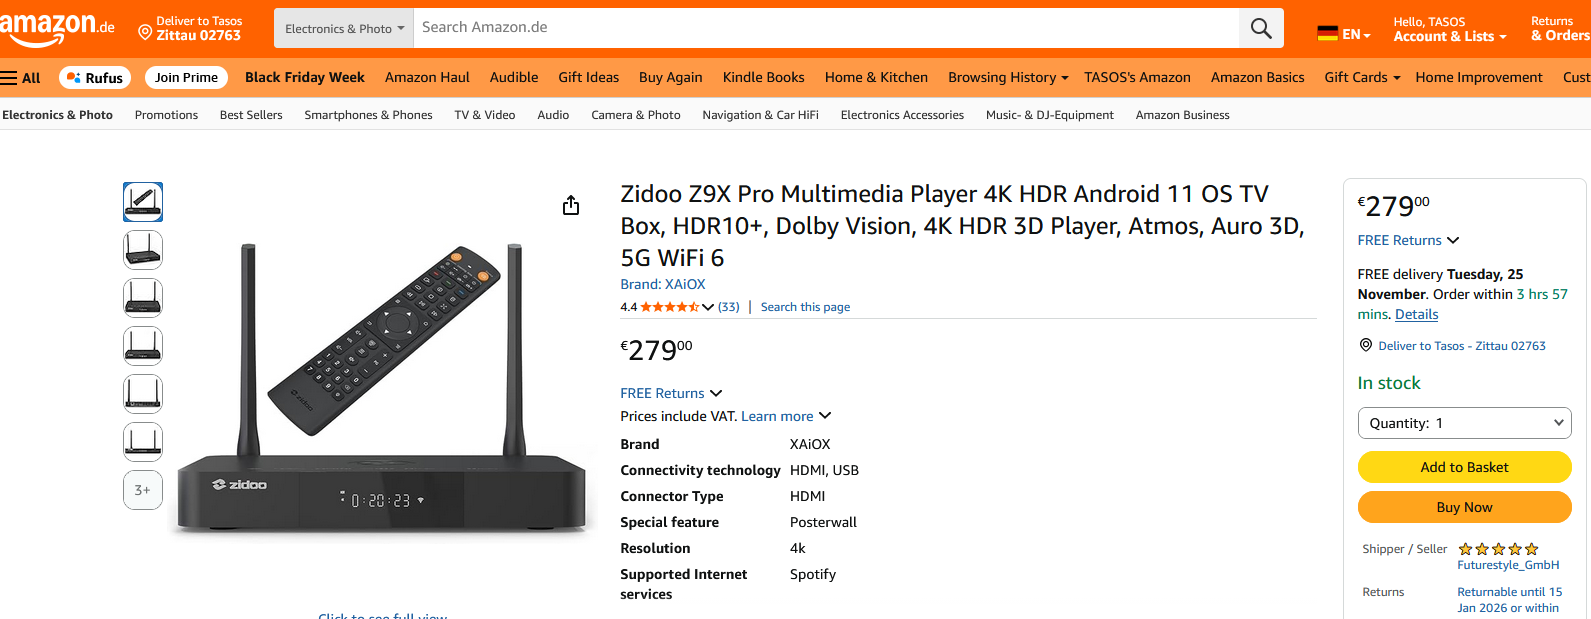Open the Quantity dropdown
Viewport: 1591px width, 619px height.
pyautogui.click(x=1464, y=423)
